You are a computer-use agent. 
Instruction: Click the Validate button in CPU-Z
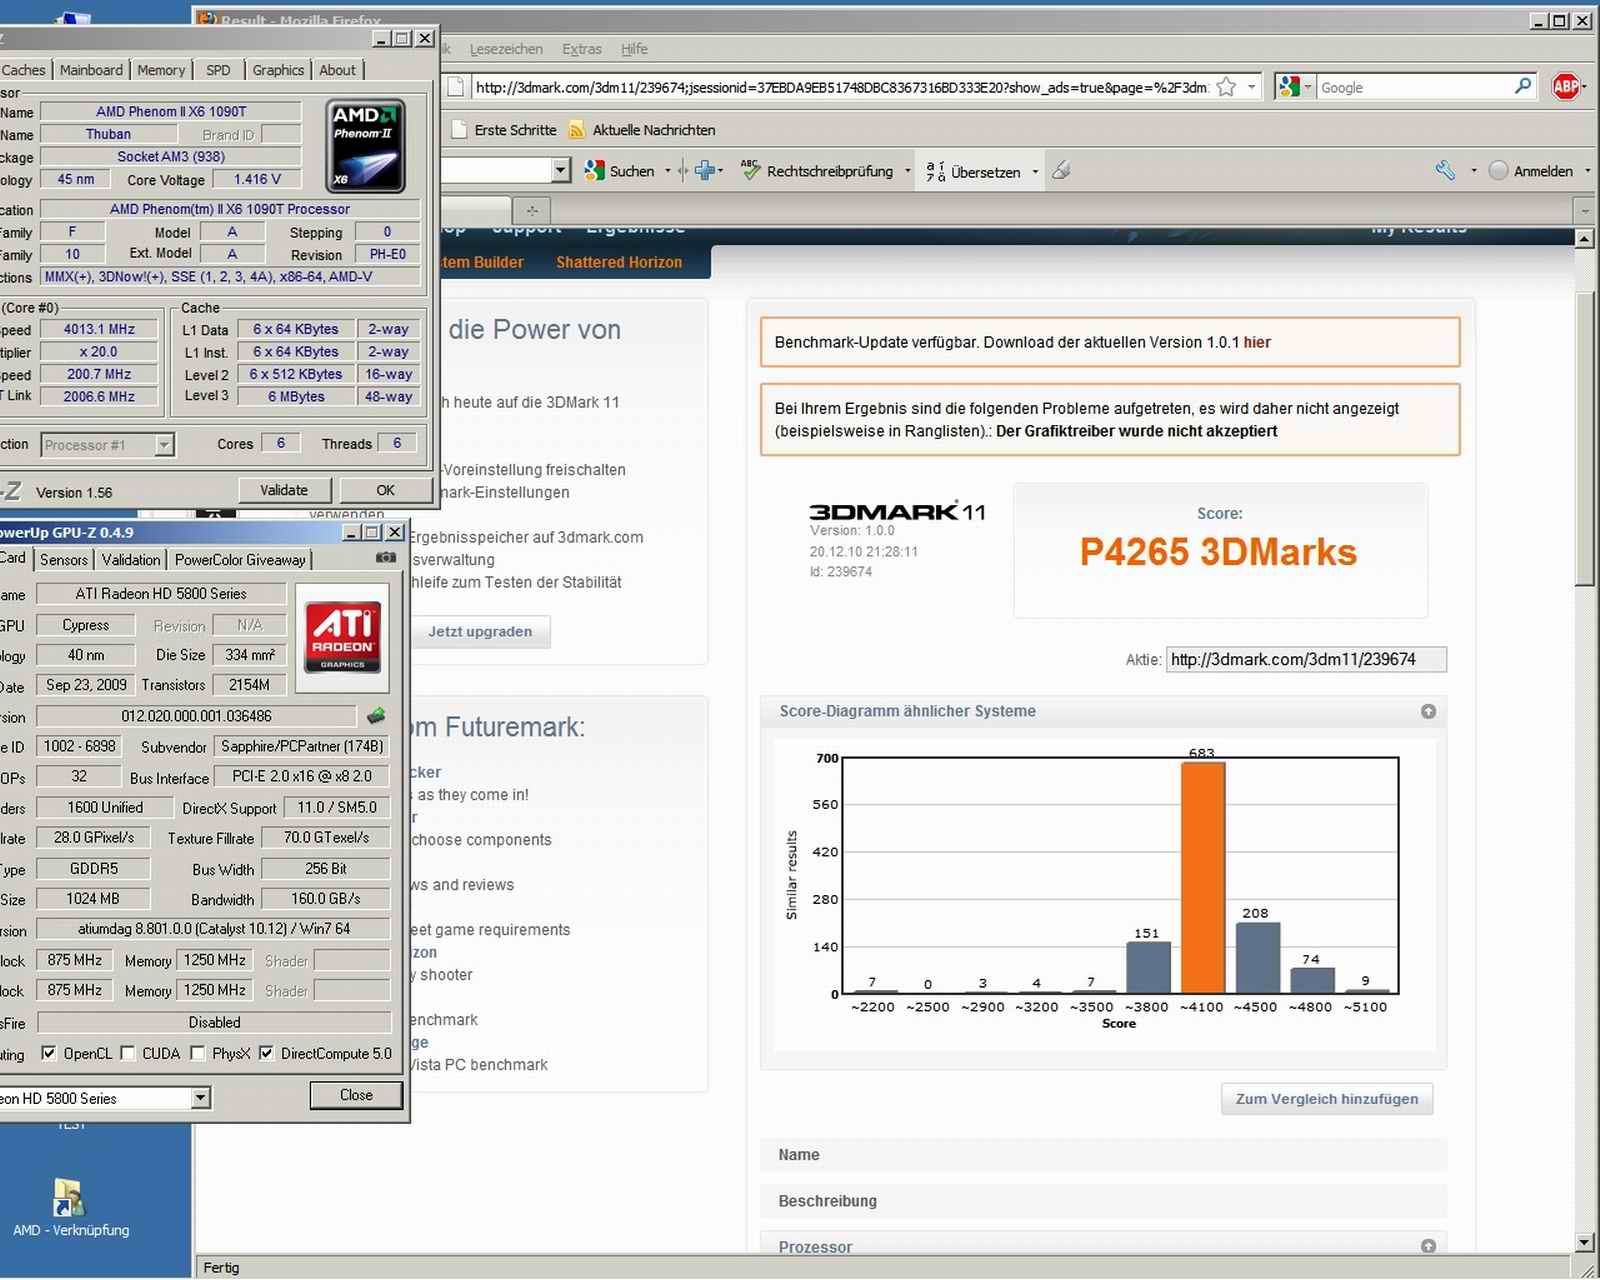(x=284, y=490)
